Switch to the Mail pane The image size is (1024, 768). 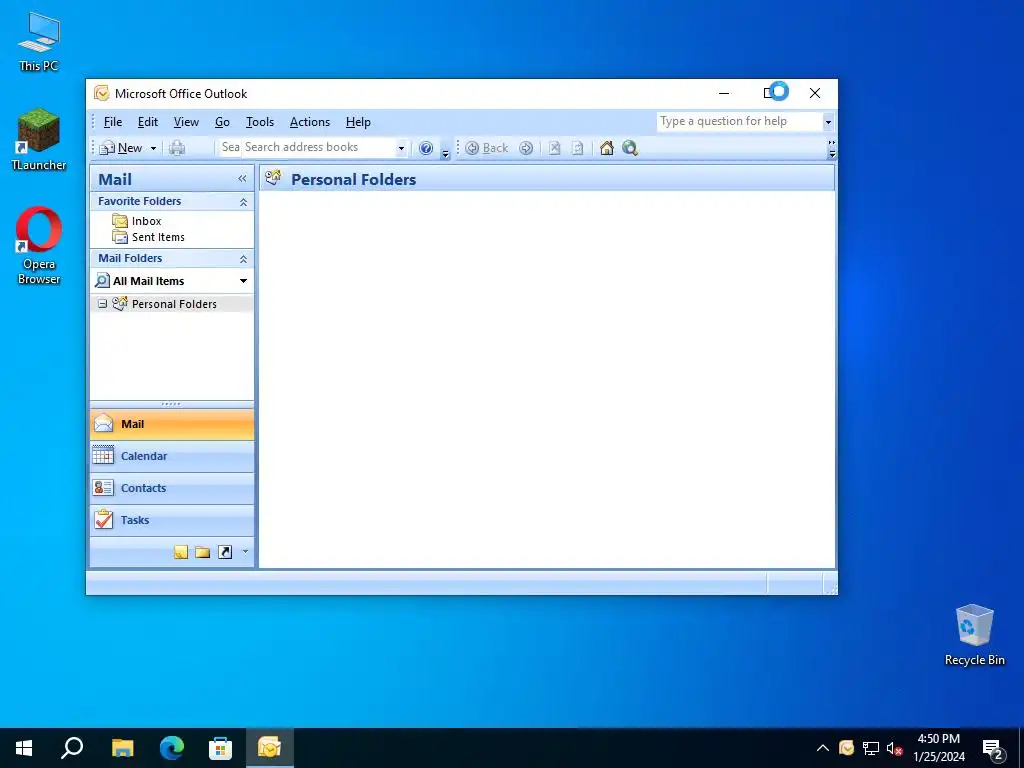point(172,424)
